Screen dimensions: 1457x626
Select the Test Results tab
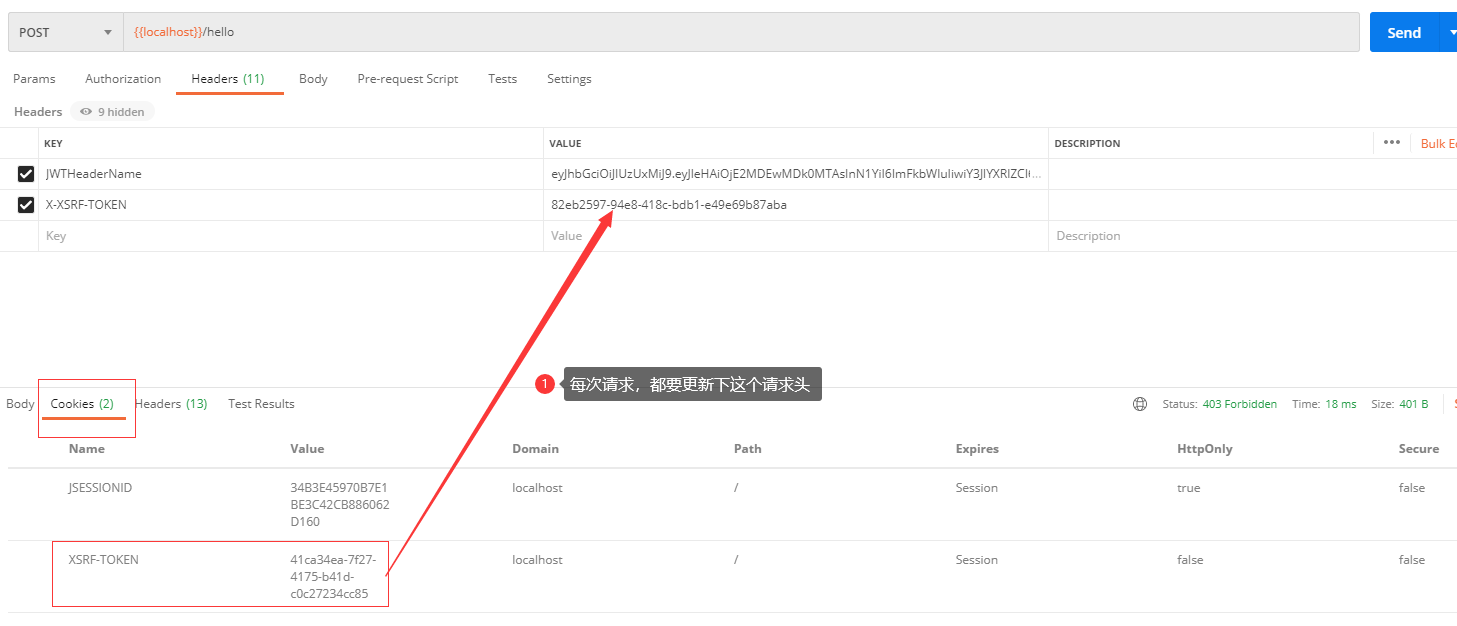(260, 403)
